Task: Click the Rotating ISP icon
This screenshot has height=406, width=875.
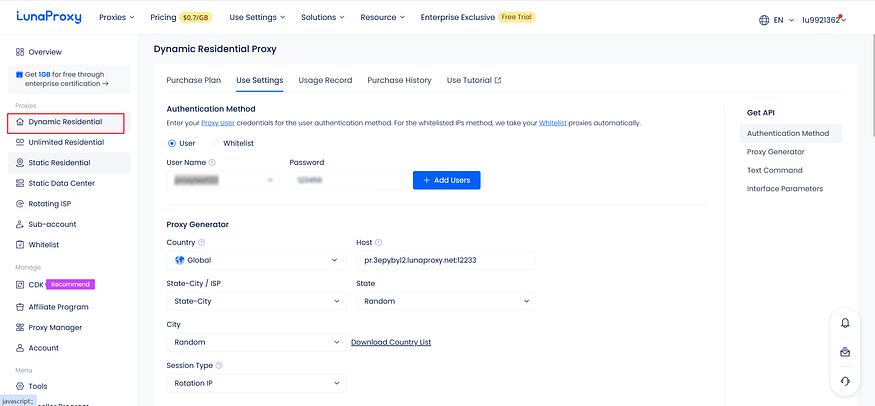Action: [20, 204]
